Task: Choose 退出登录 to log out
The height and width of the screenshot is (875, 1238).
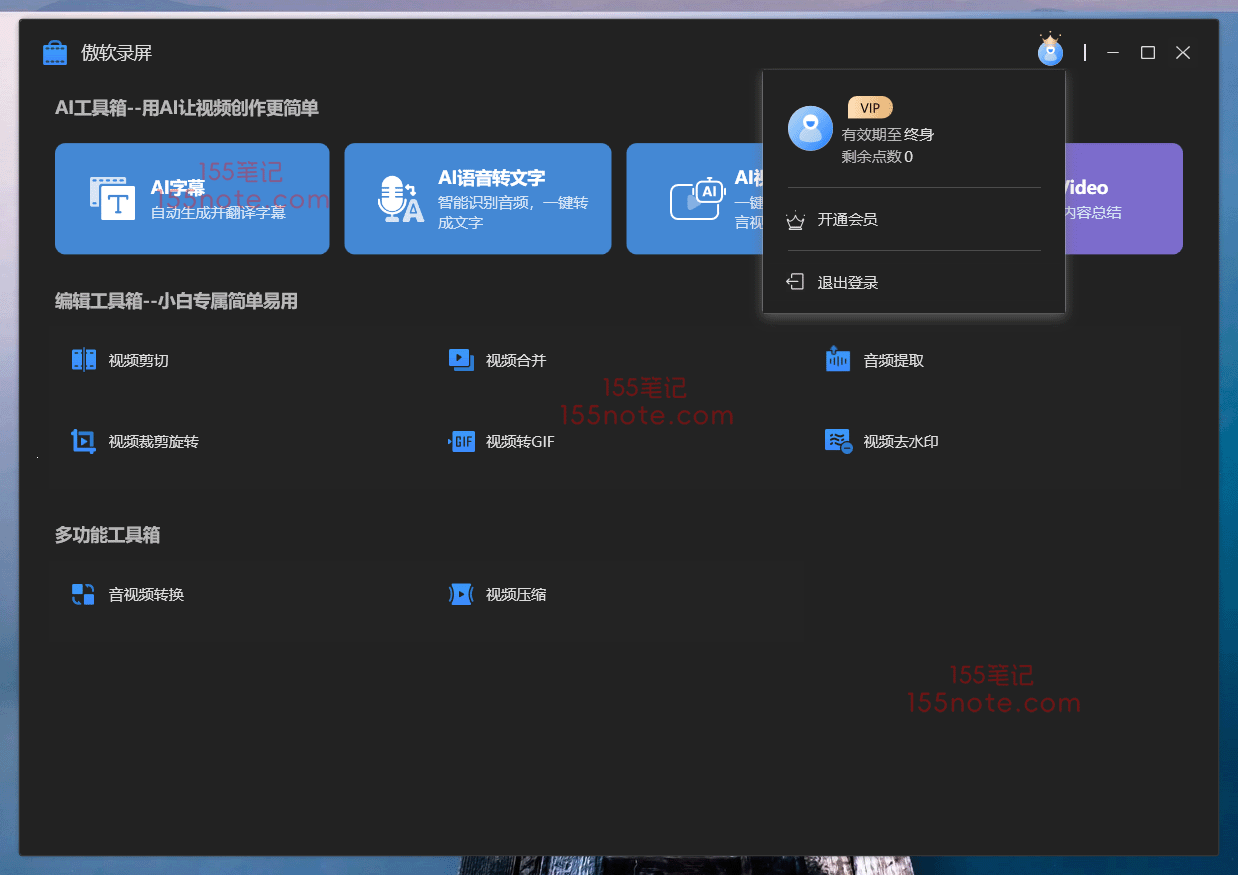Action: coord(847,283)
